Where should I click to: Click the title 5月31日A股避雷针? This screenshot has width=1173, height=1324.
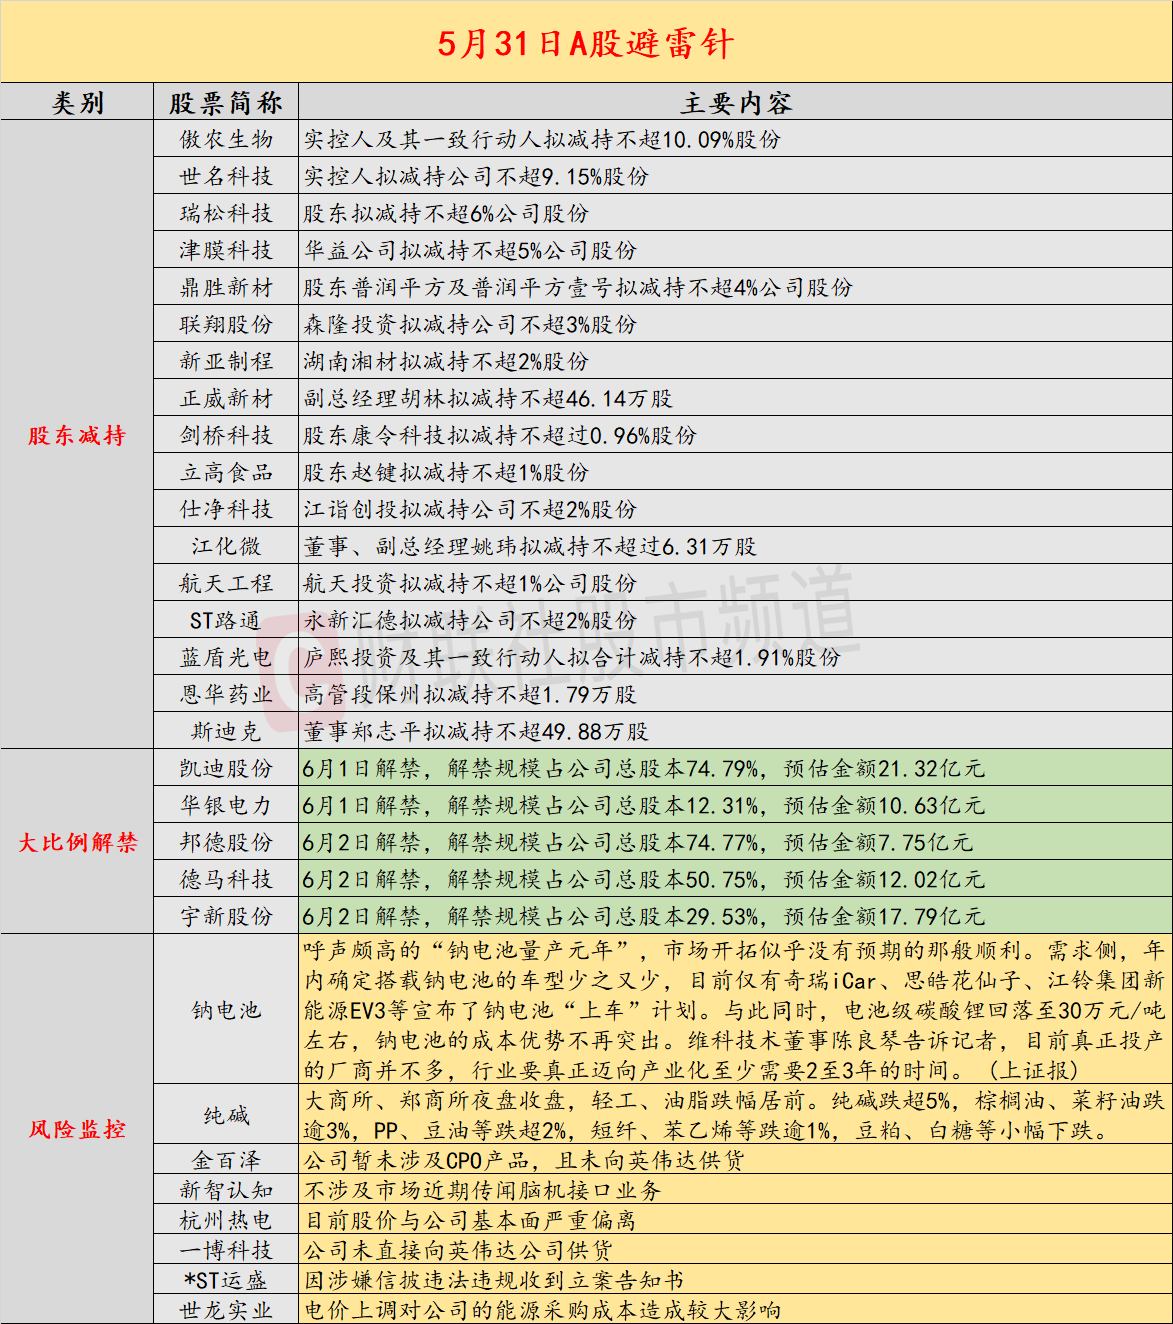pyautogui.click(x=586, y=43)
